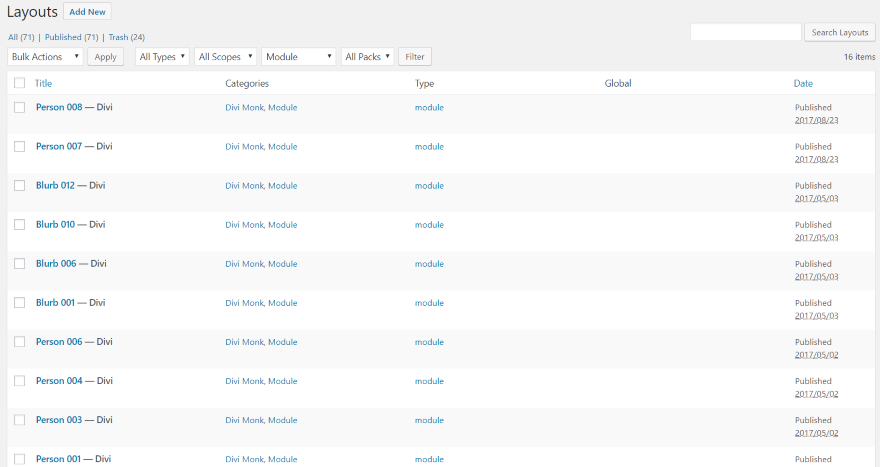Click the Categories column header
Viewport: 880px width, 467px height.
247,83
